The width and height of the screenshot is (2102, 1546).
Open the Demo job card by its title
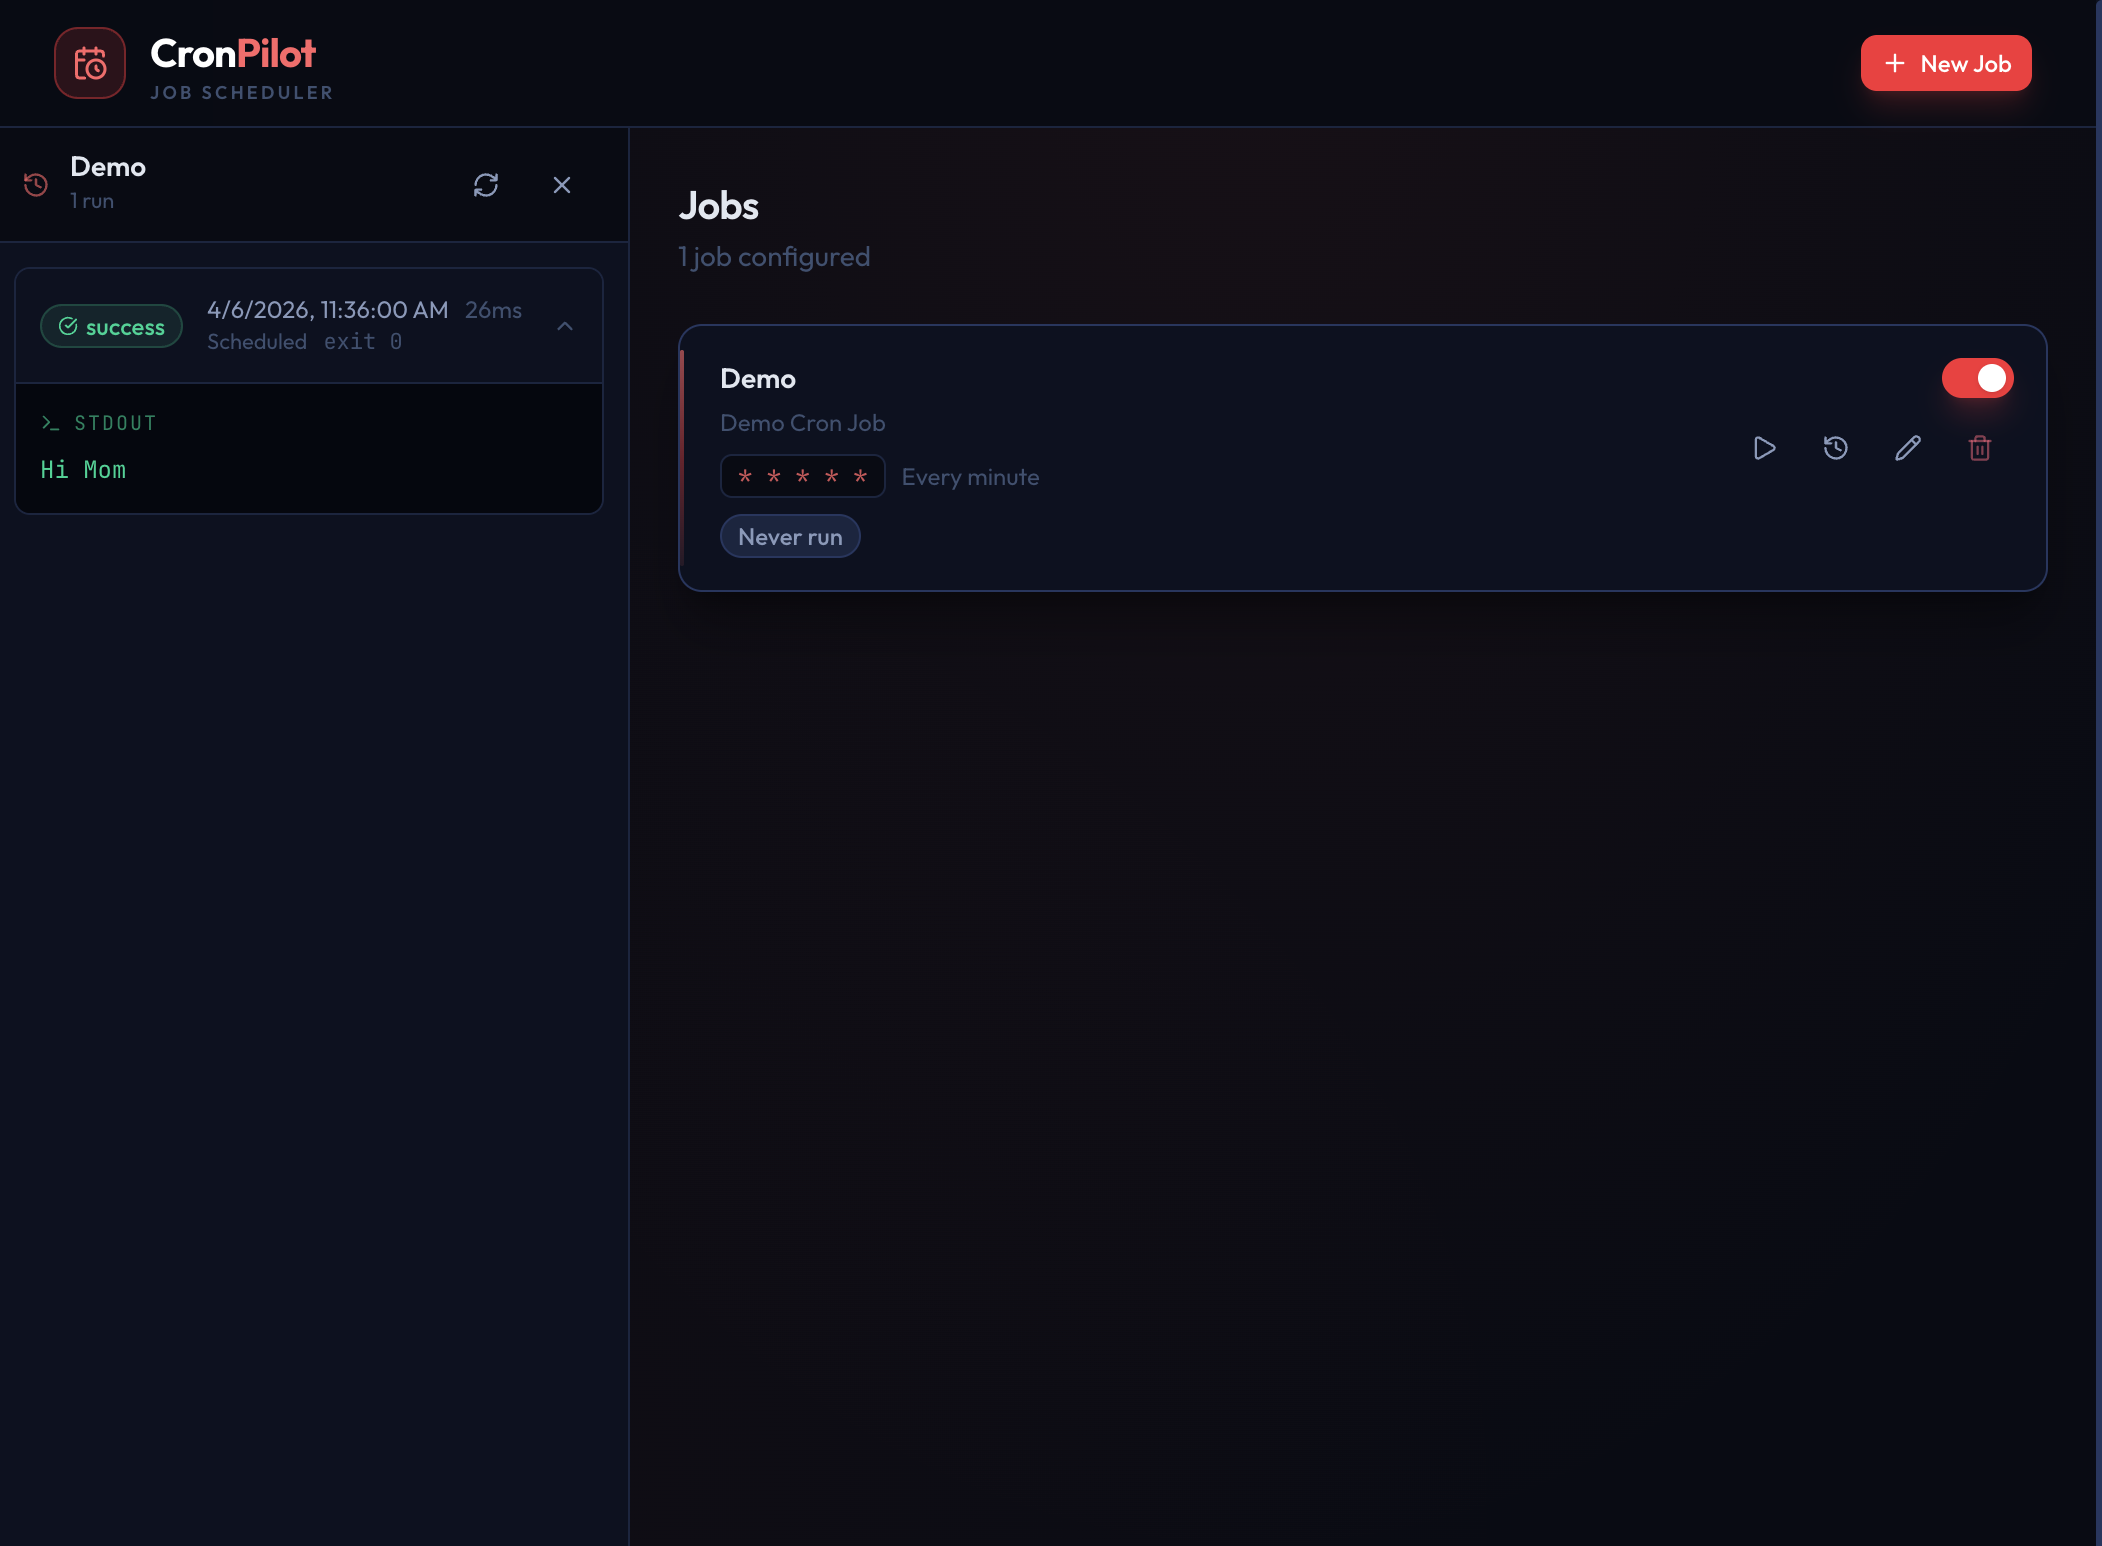click(x=757, y=378)
